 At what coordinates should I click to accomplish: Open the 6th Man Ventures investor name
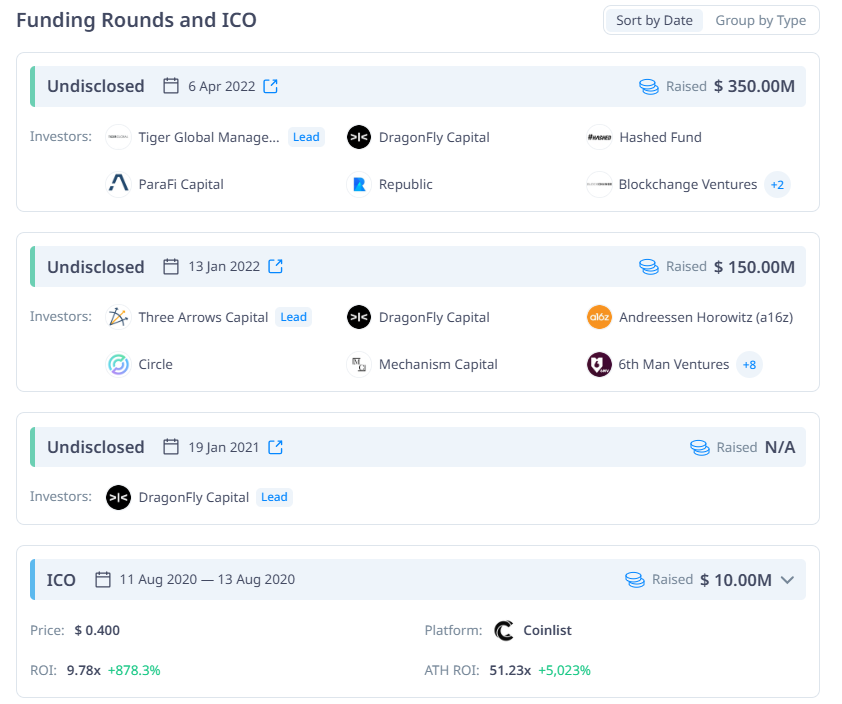click(674, 365)
